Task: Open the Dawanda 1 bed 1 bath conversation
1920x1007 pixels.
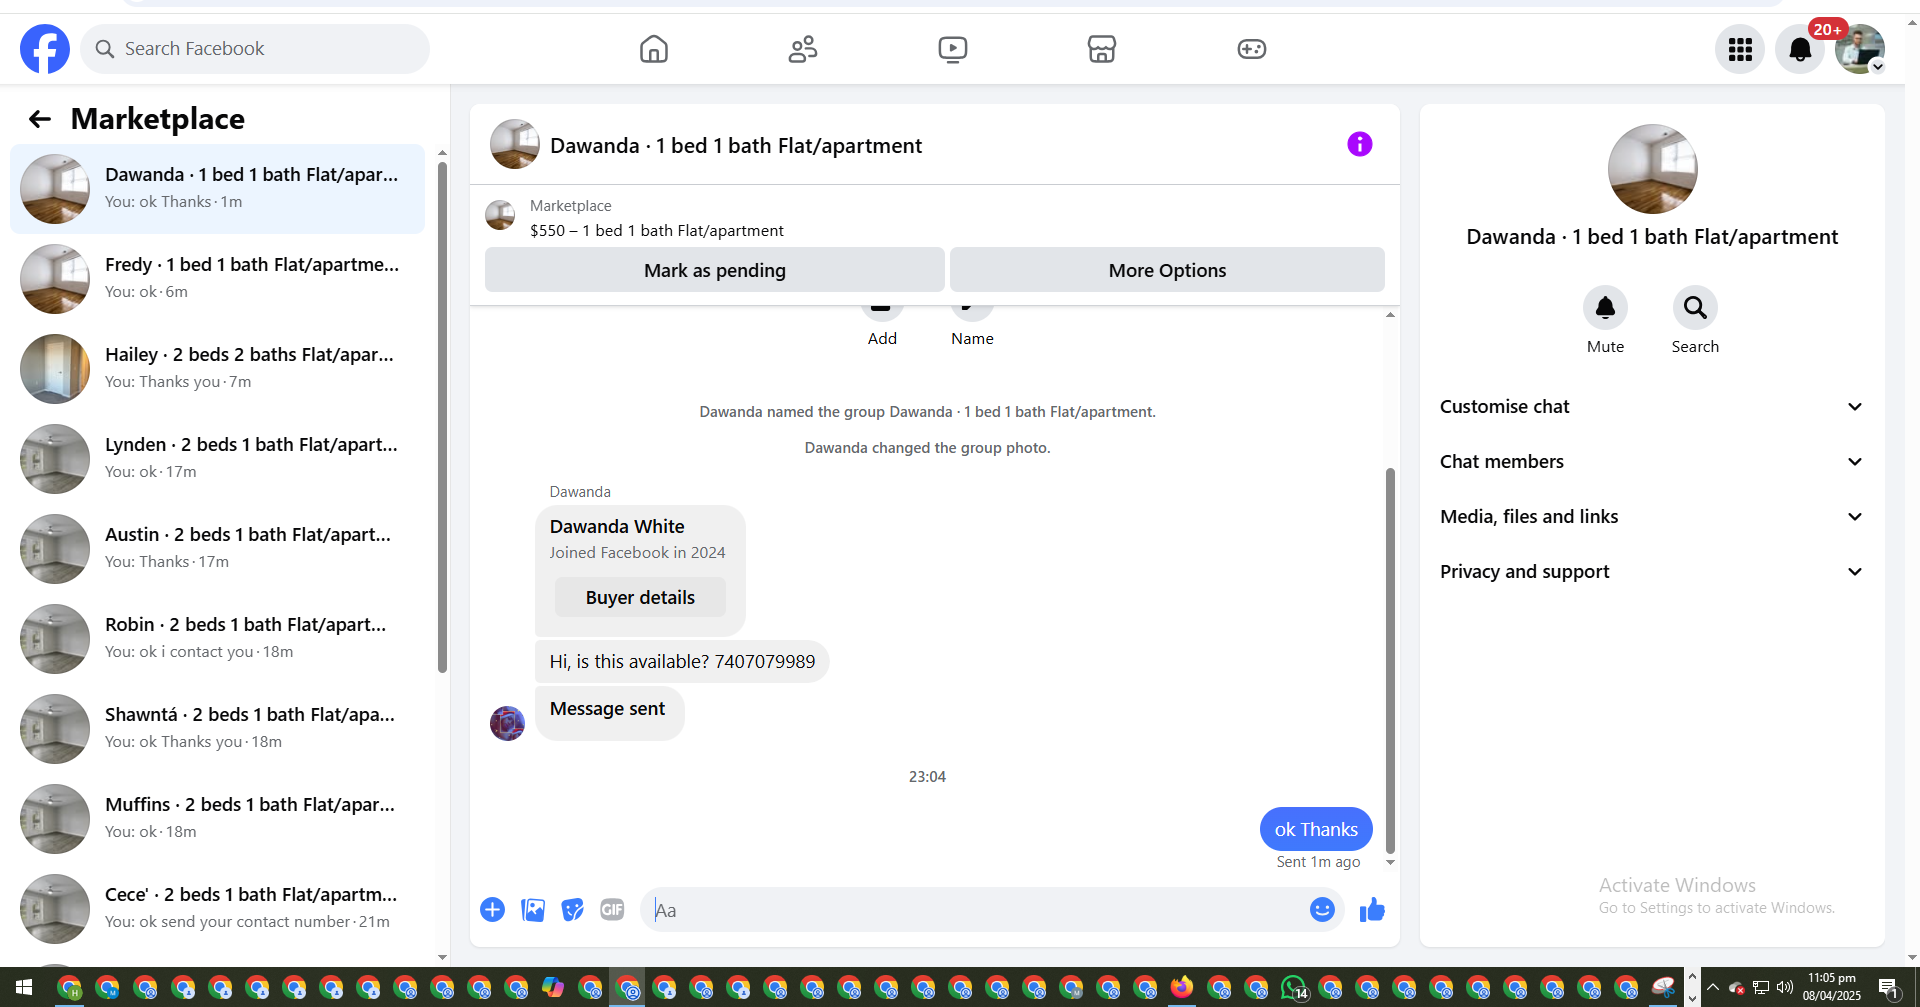Action: pos(218,189)
